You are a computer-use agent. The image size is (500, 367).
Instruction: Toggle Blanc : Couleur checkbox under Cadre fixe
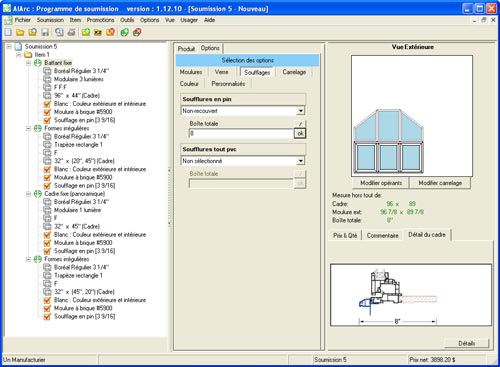(47, 235)
